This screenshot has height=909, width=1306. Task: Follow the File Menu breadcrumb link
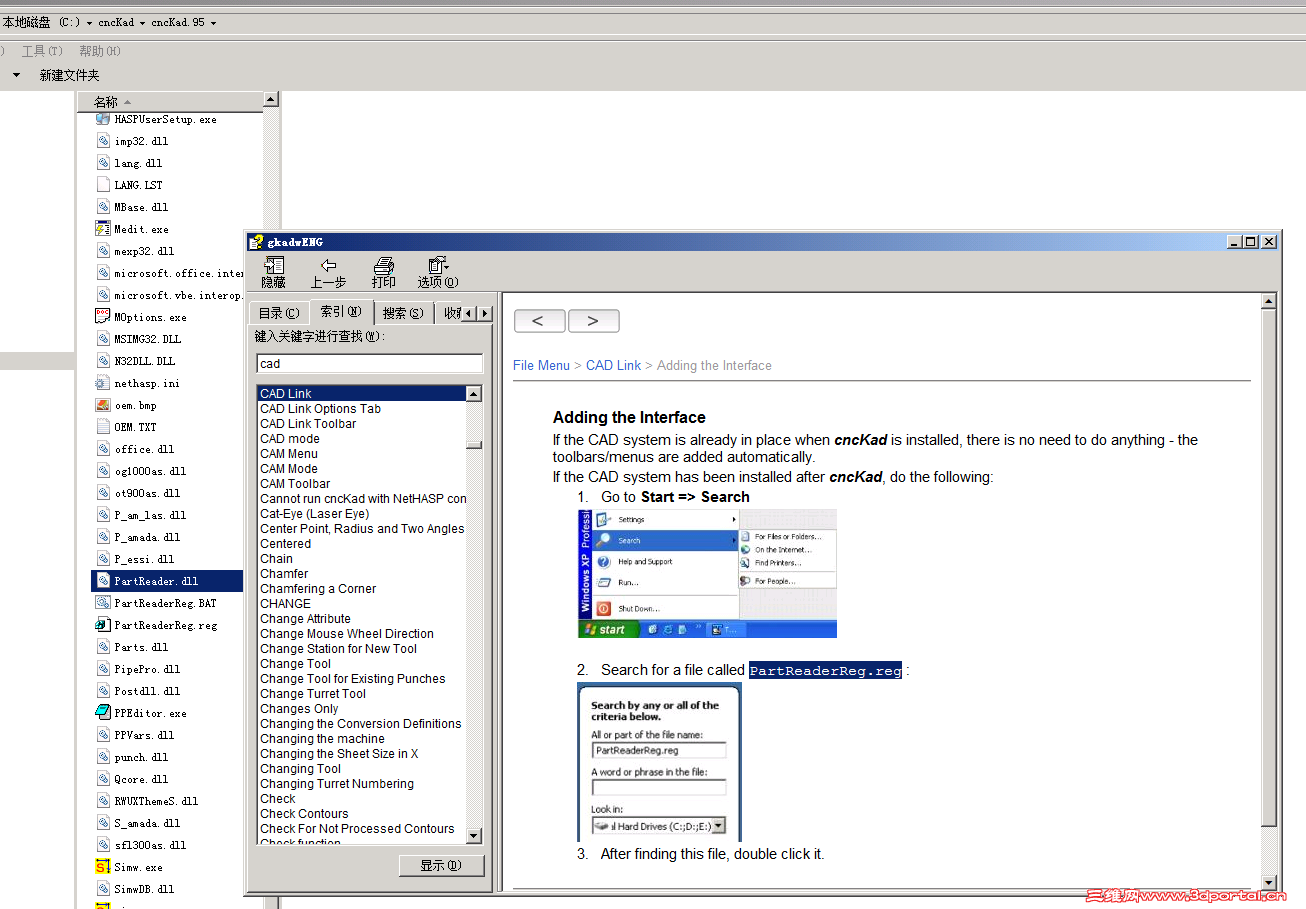click(541, 366)
